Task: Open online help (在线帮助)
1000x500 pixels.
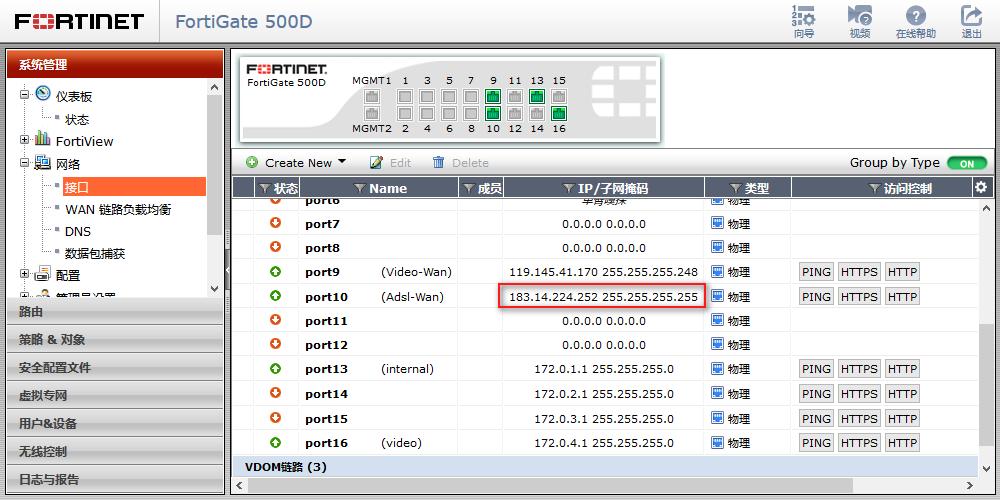Action: [916, 21]
